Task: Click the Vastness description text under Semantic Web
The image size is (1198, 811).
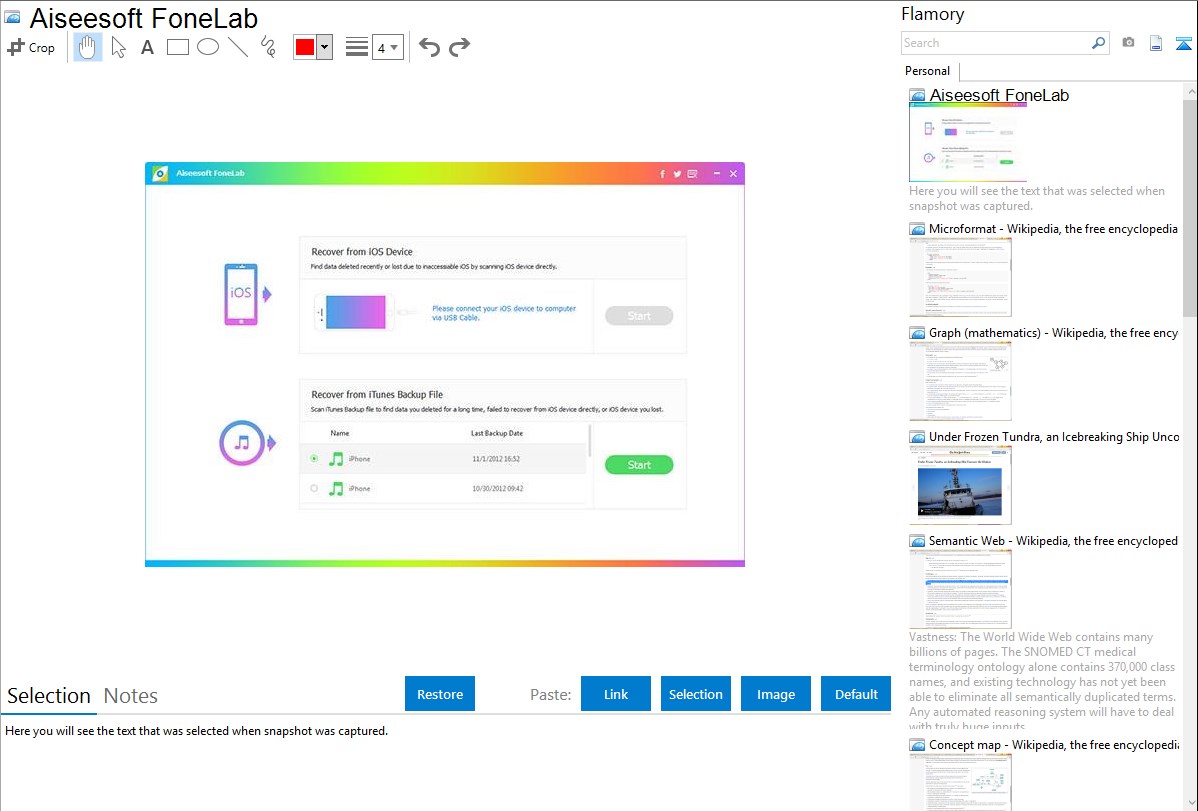Action: tap(1042, 682)
